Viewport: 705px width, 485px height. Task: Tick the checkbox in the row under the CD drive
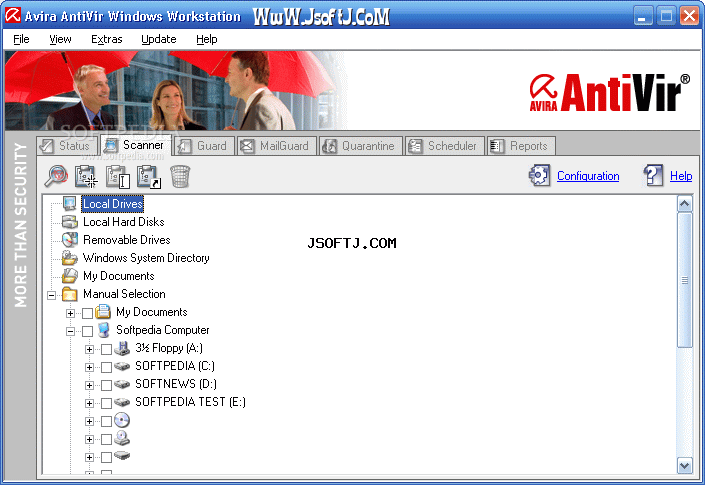[107, 439]
